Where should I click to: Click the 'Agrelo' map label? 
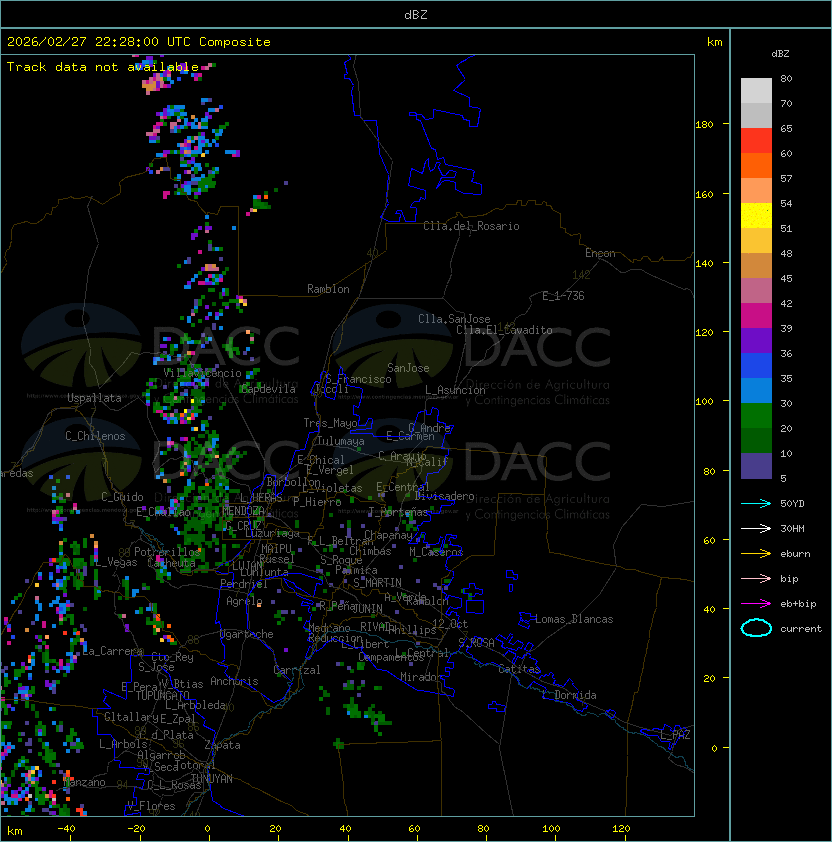(244, 601)
